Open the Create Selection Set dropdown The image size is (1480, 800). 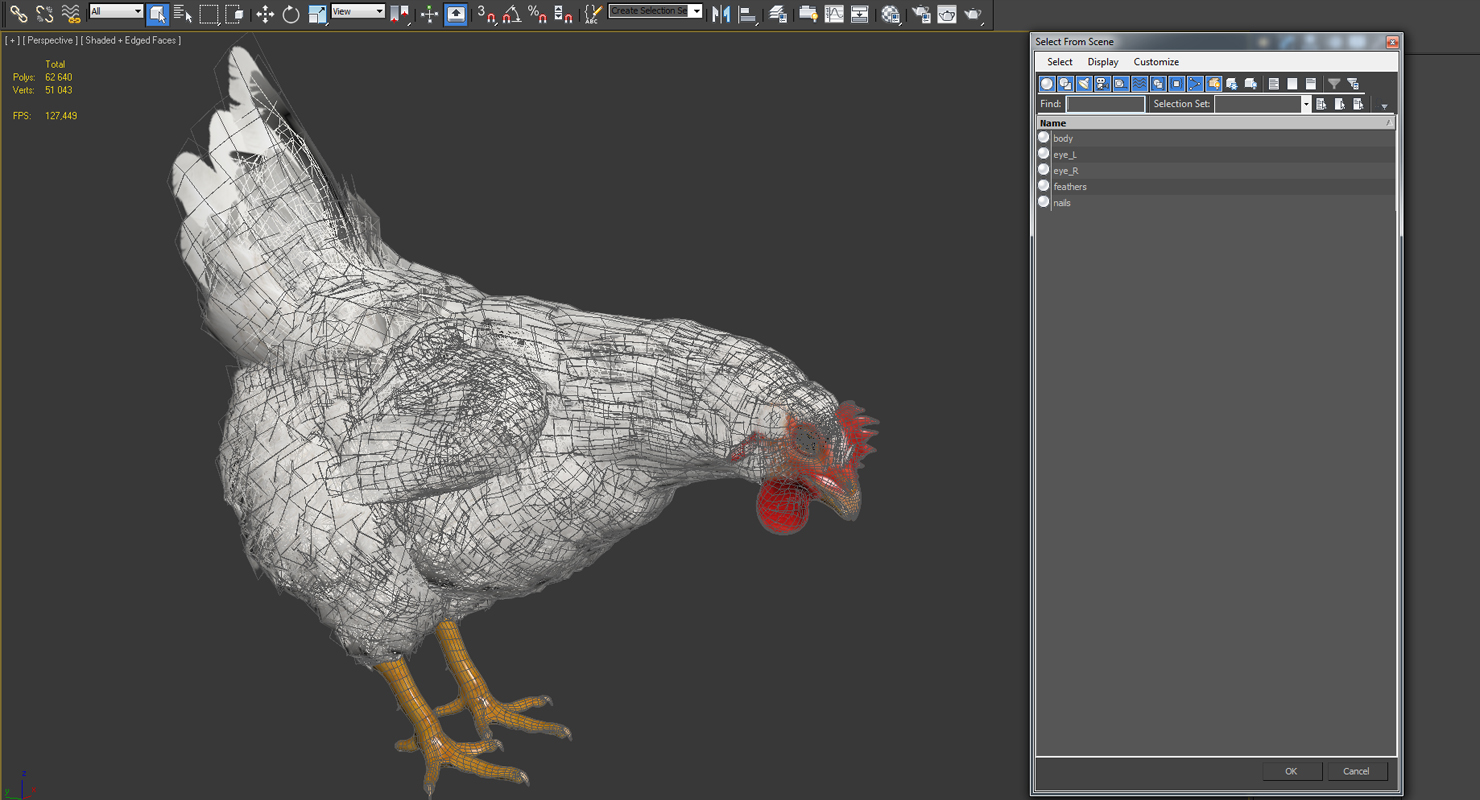(655, 11)
